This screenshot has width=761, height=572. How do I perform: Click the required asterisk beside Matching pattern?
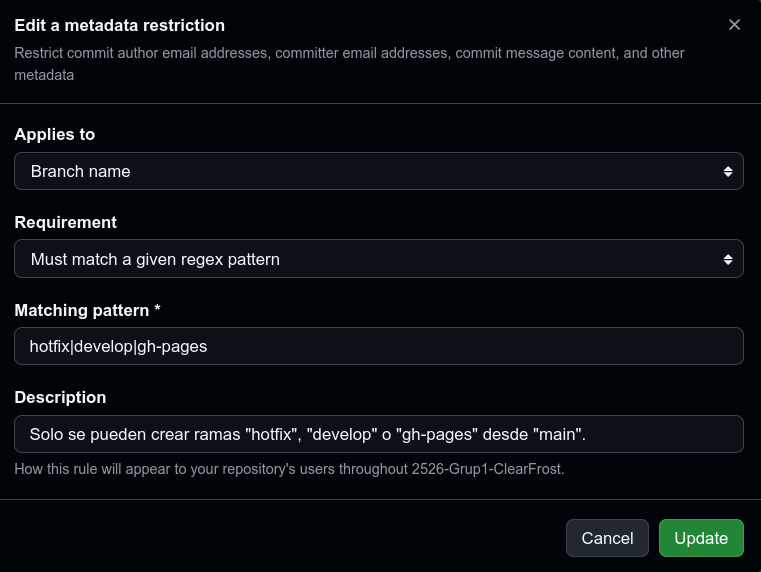click(157, 310)
